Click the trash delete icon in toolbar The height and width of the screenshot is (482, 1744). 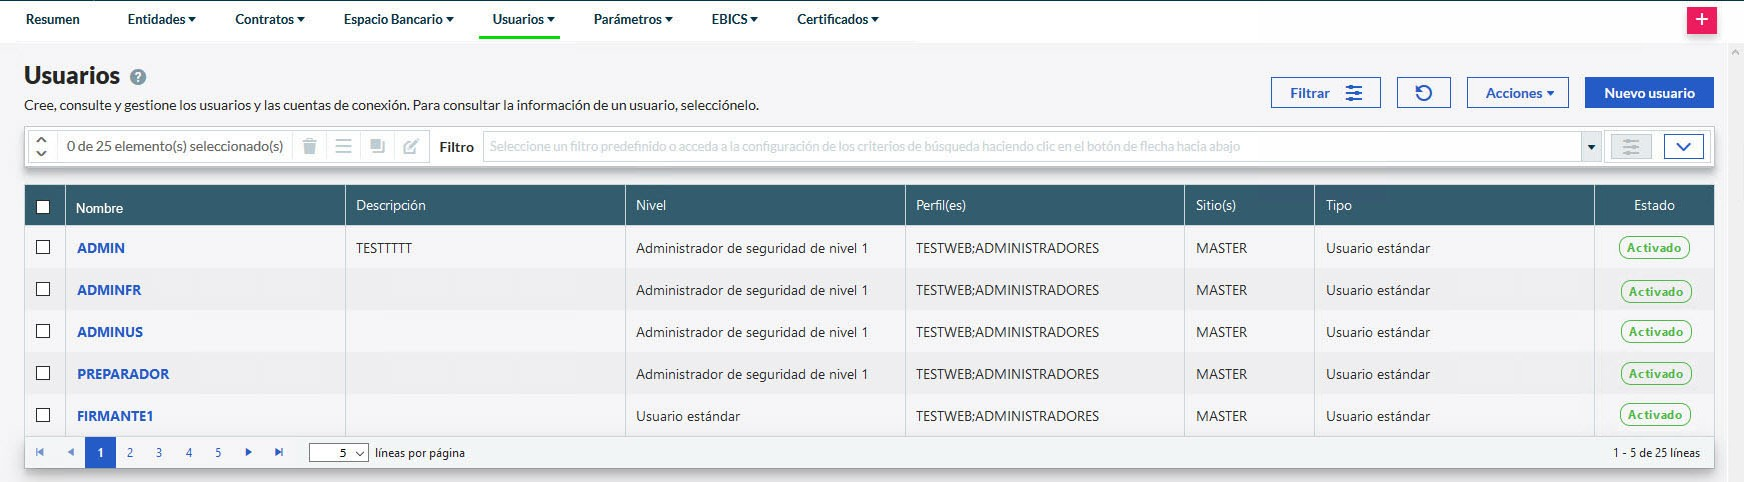coord(310,147)
